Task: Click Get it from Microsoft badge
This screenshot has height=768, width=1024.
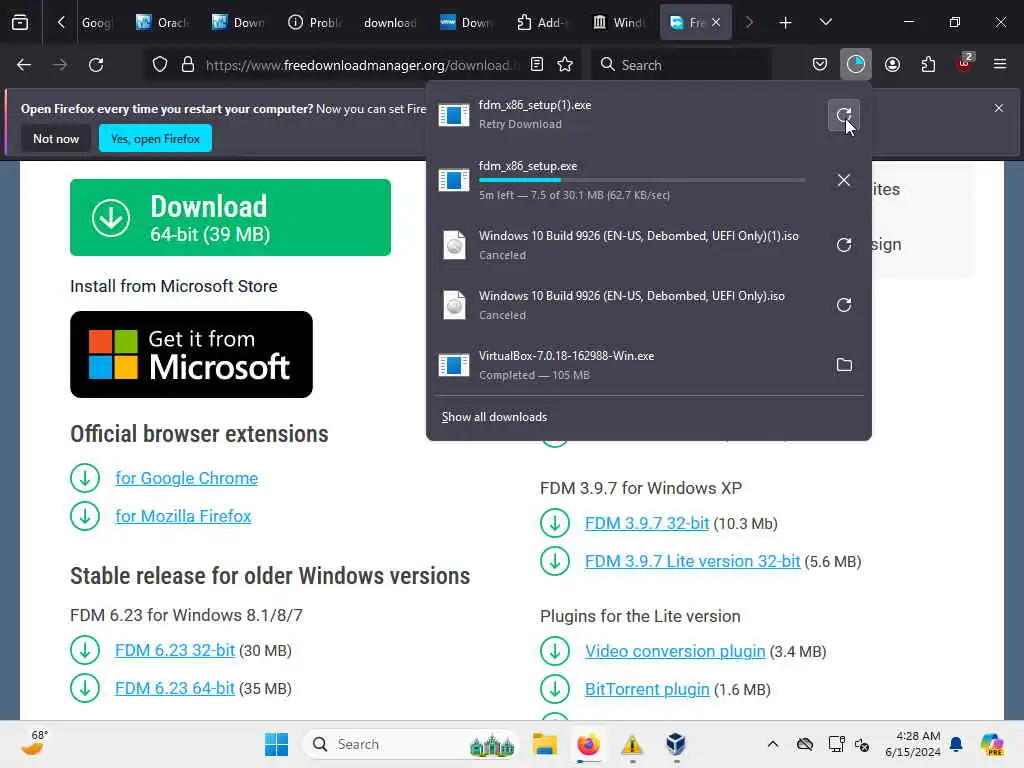Action: pyautogui.click(x=191, y=355)
